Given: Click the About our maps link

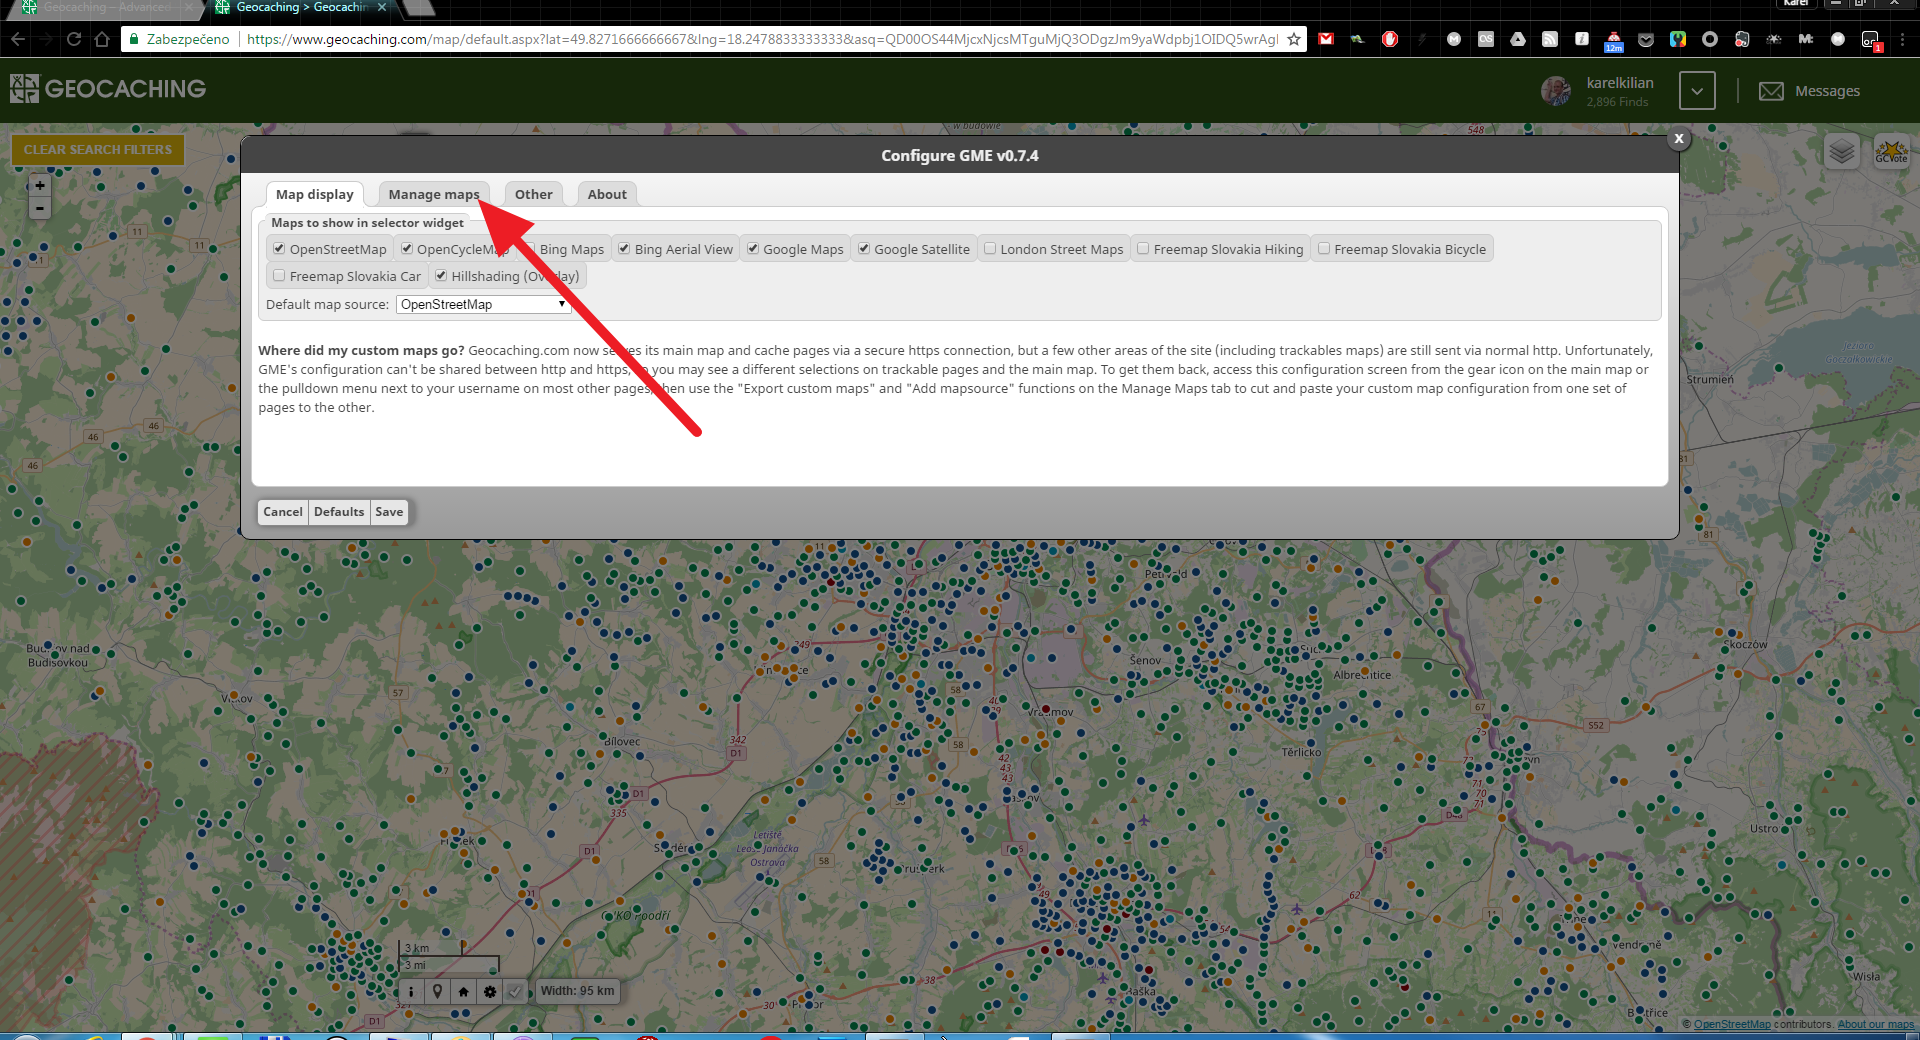Looking at the screenshot, I should click(1876, 1024).
